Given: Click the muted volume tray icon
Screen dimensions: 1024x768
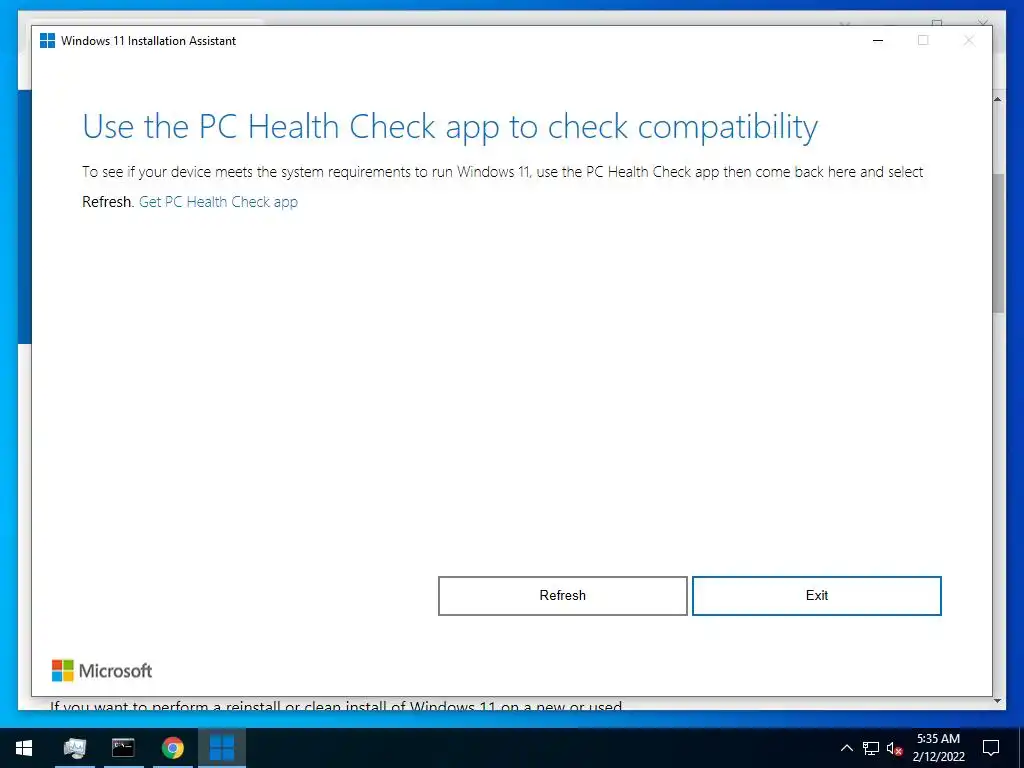Looking at the screenshot, I should coord(895,748).
